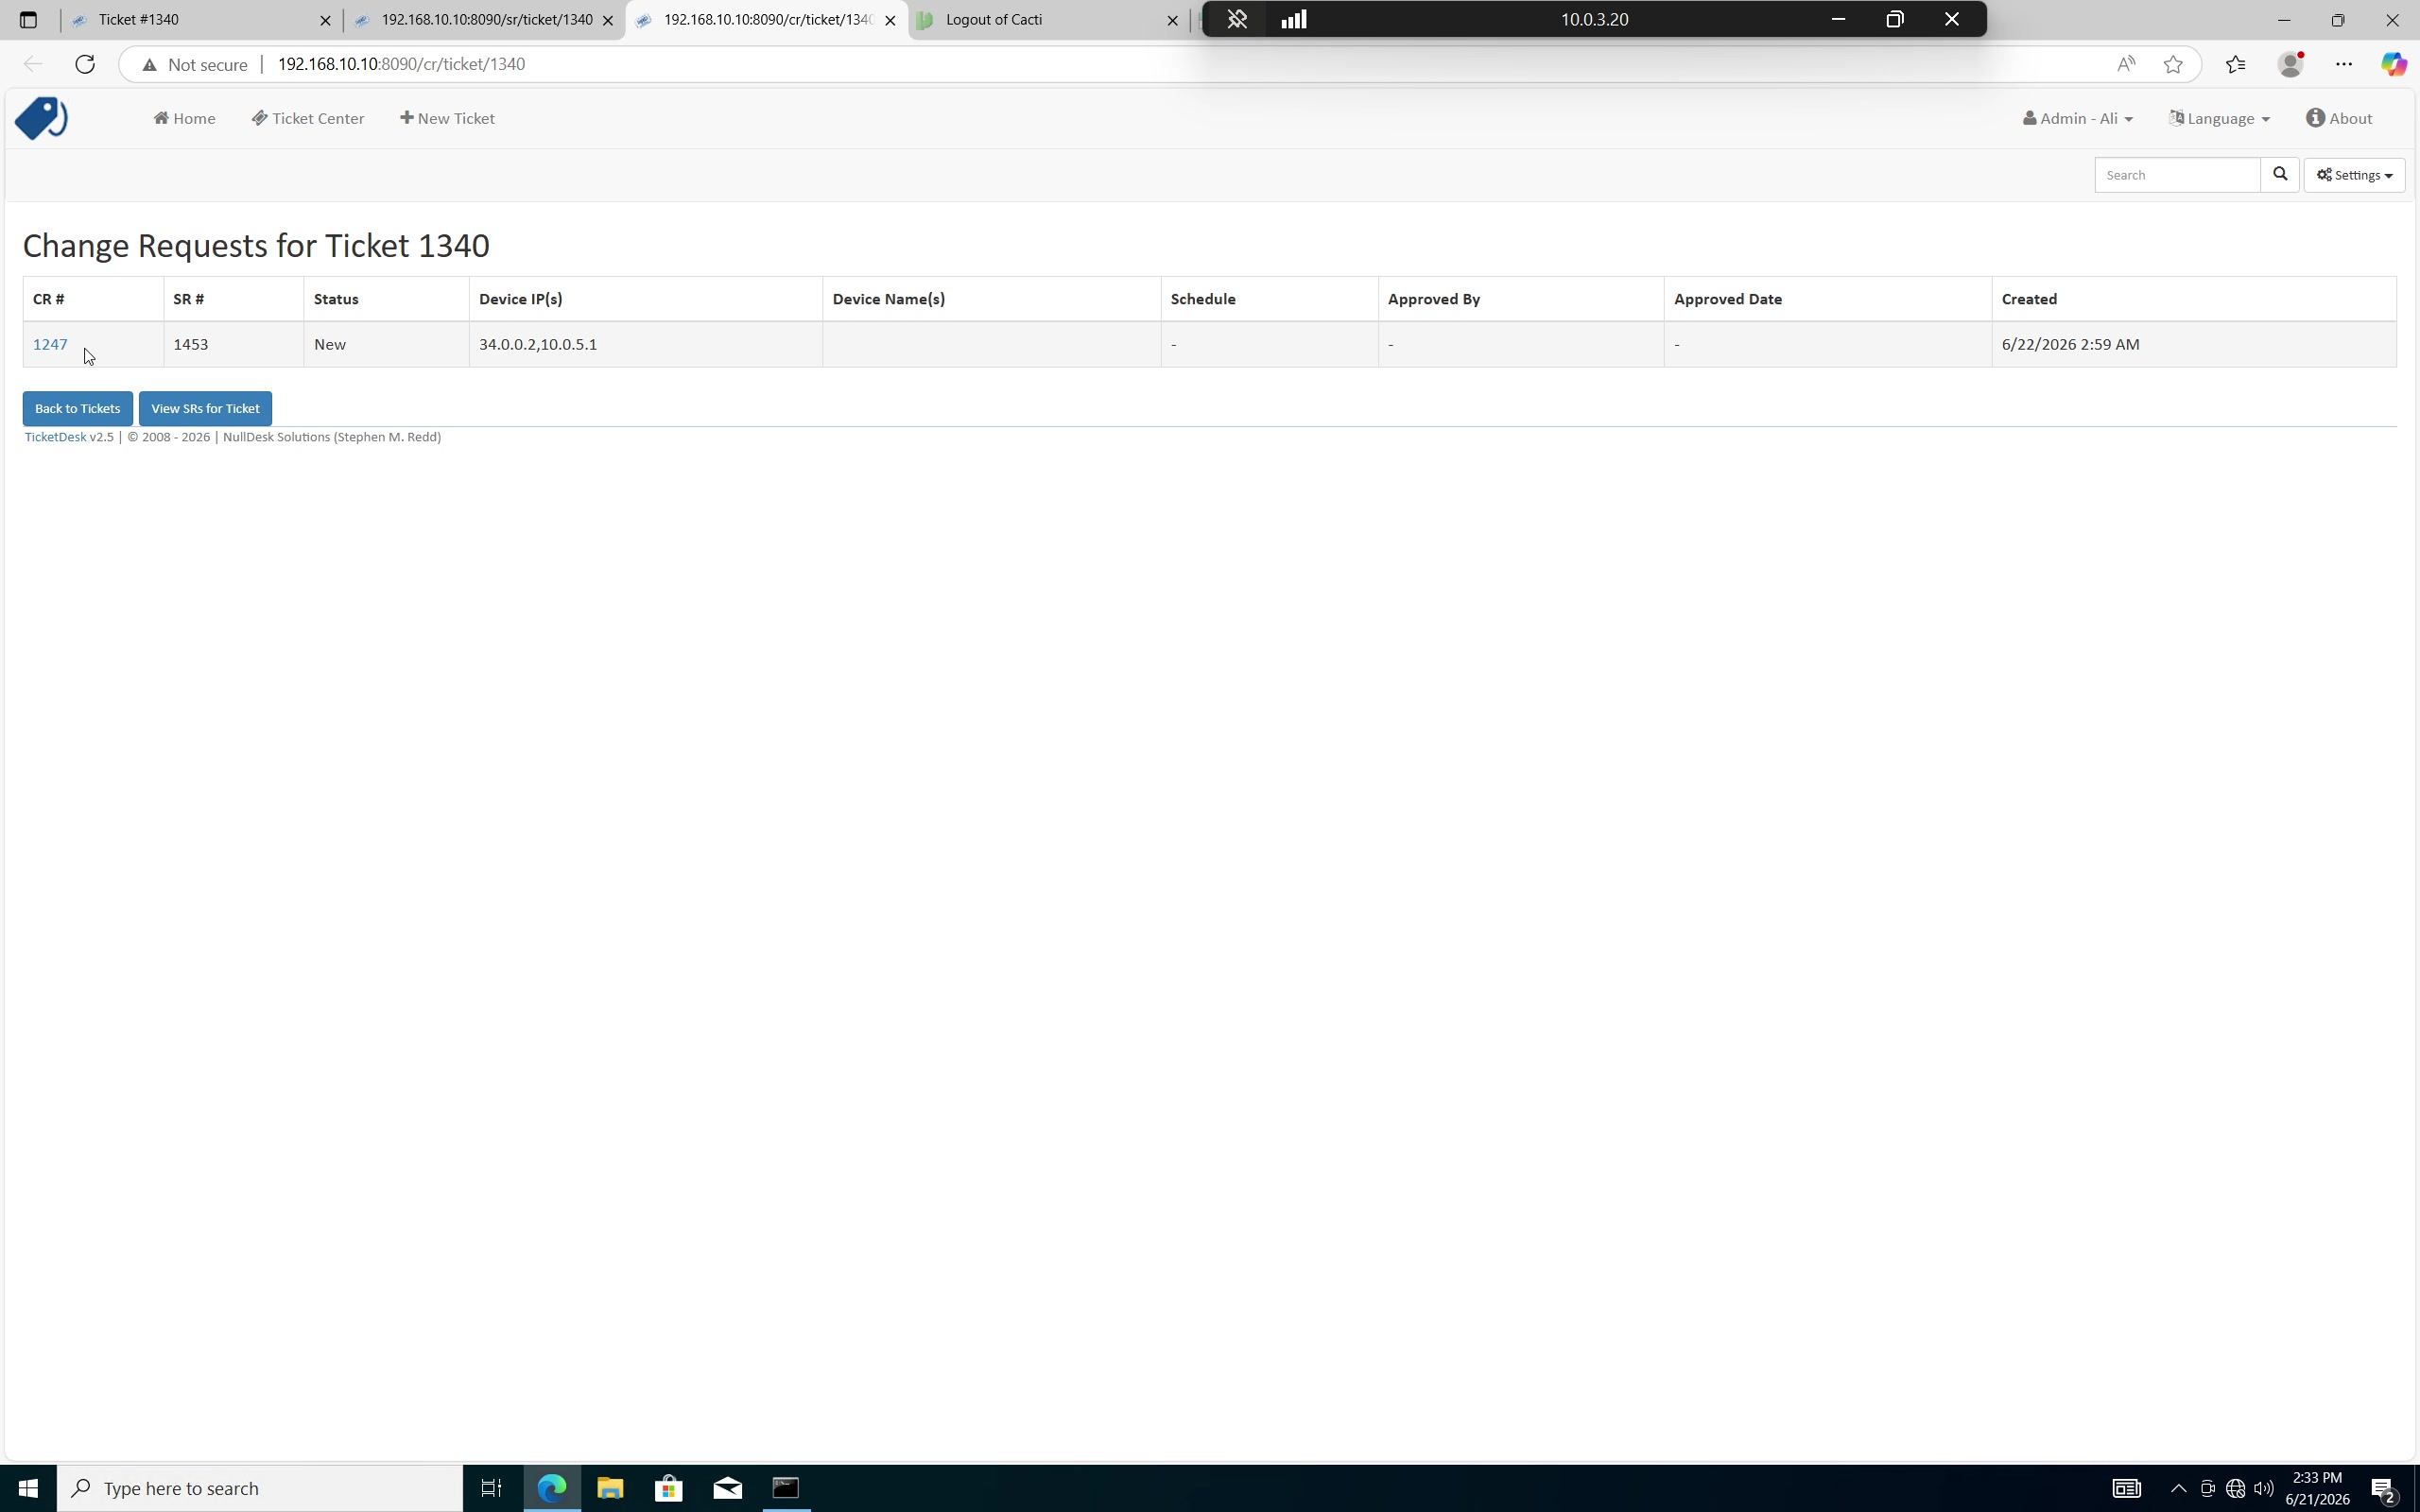Open Task View on taskbar
The image size is (2420, 1512).
(491, 1488)
